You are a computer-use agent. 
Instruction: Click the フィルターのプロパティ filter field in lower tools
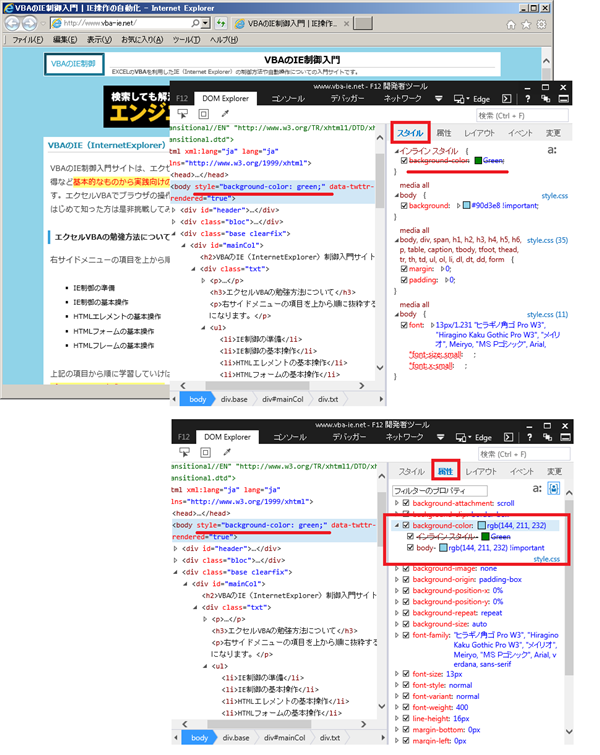(440, 491)
